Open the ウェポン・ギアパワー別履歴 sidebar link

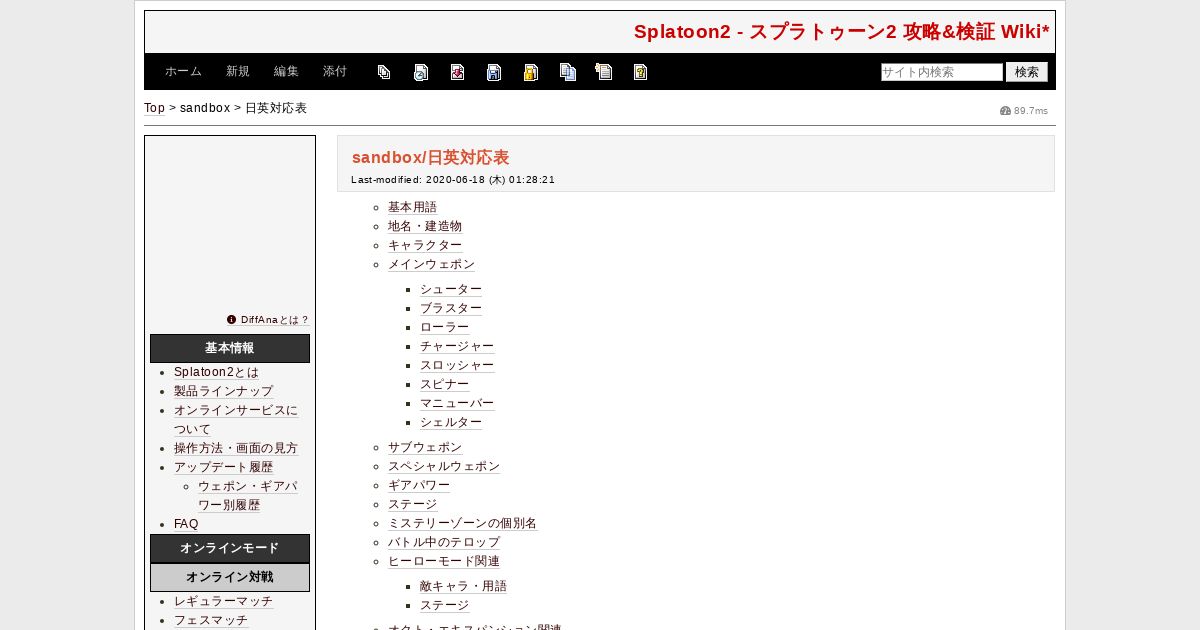pyautogui.click(x=247, y=496)
